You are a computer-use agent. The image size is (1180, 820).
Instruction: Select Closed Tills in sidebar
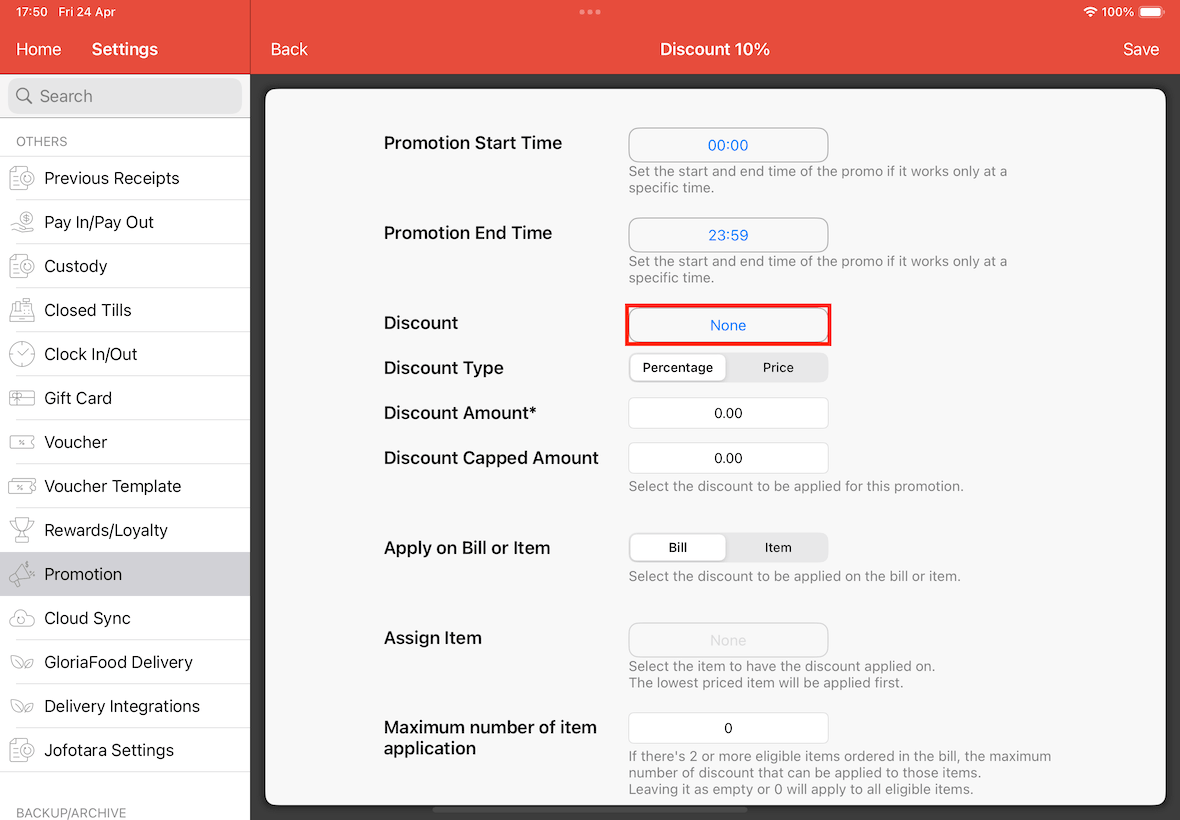click(x=125, y=310)
